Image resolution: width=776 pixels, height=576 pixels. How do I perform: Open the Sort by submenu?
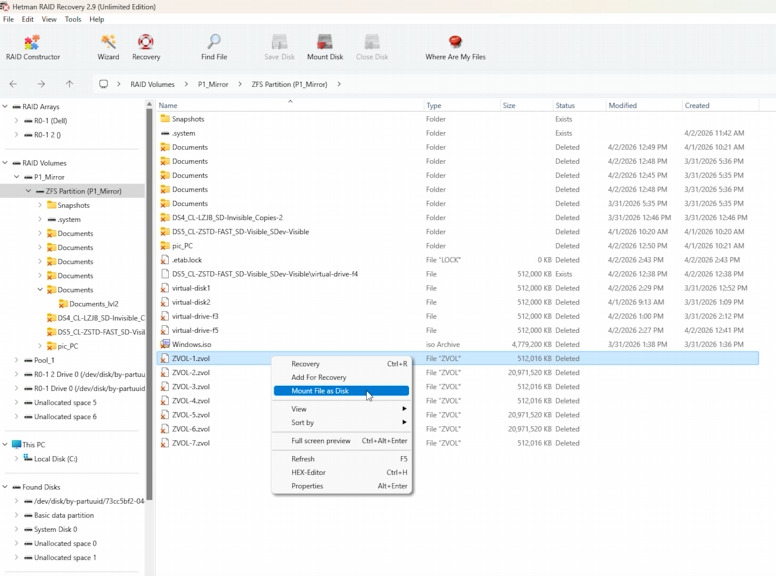(341, 423)
